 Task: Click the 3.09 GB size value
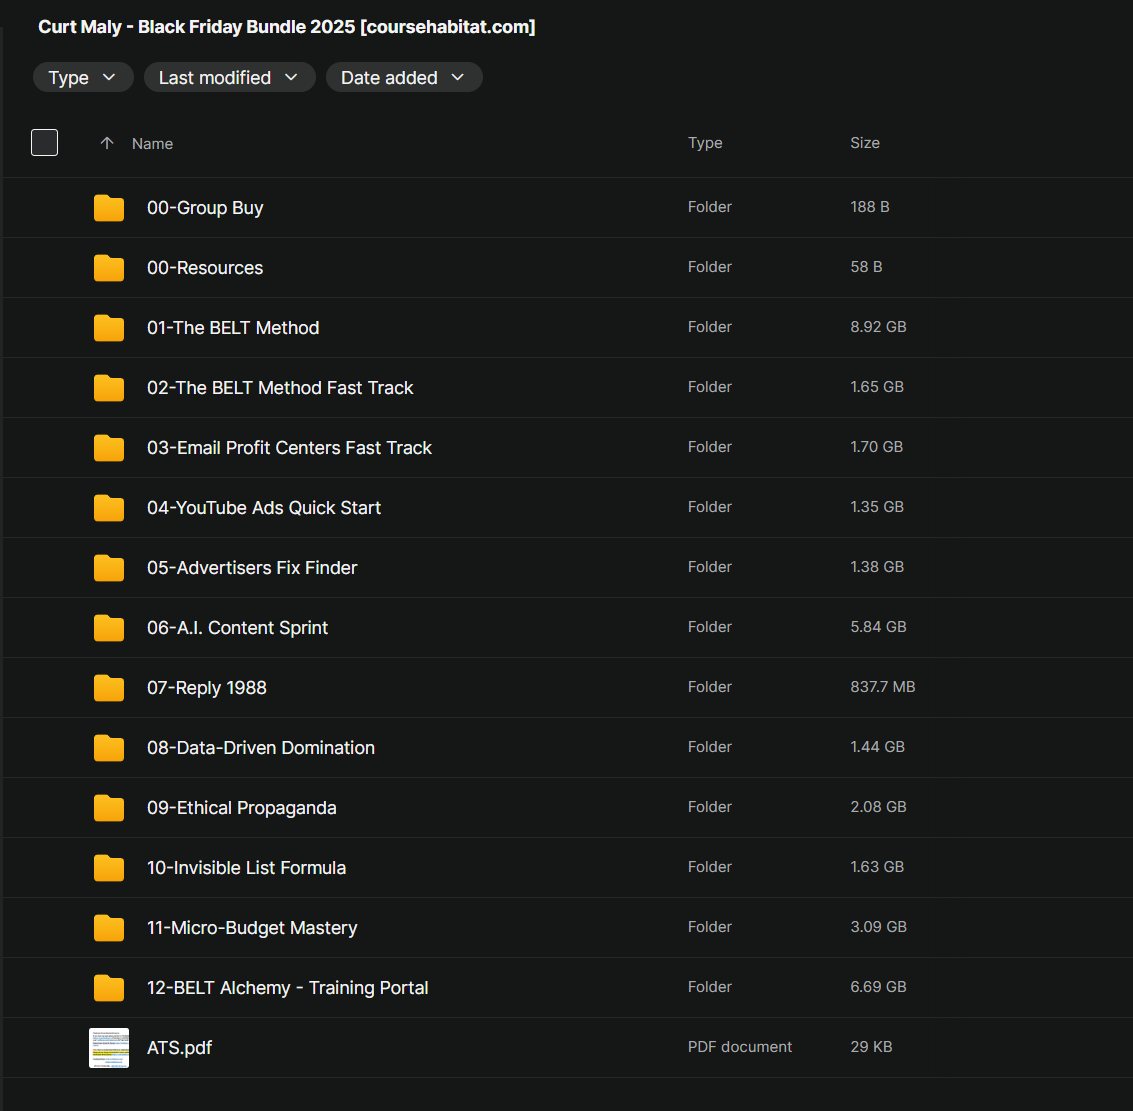(x=878, y=927)
